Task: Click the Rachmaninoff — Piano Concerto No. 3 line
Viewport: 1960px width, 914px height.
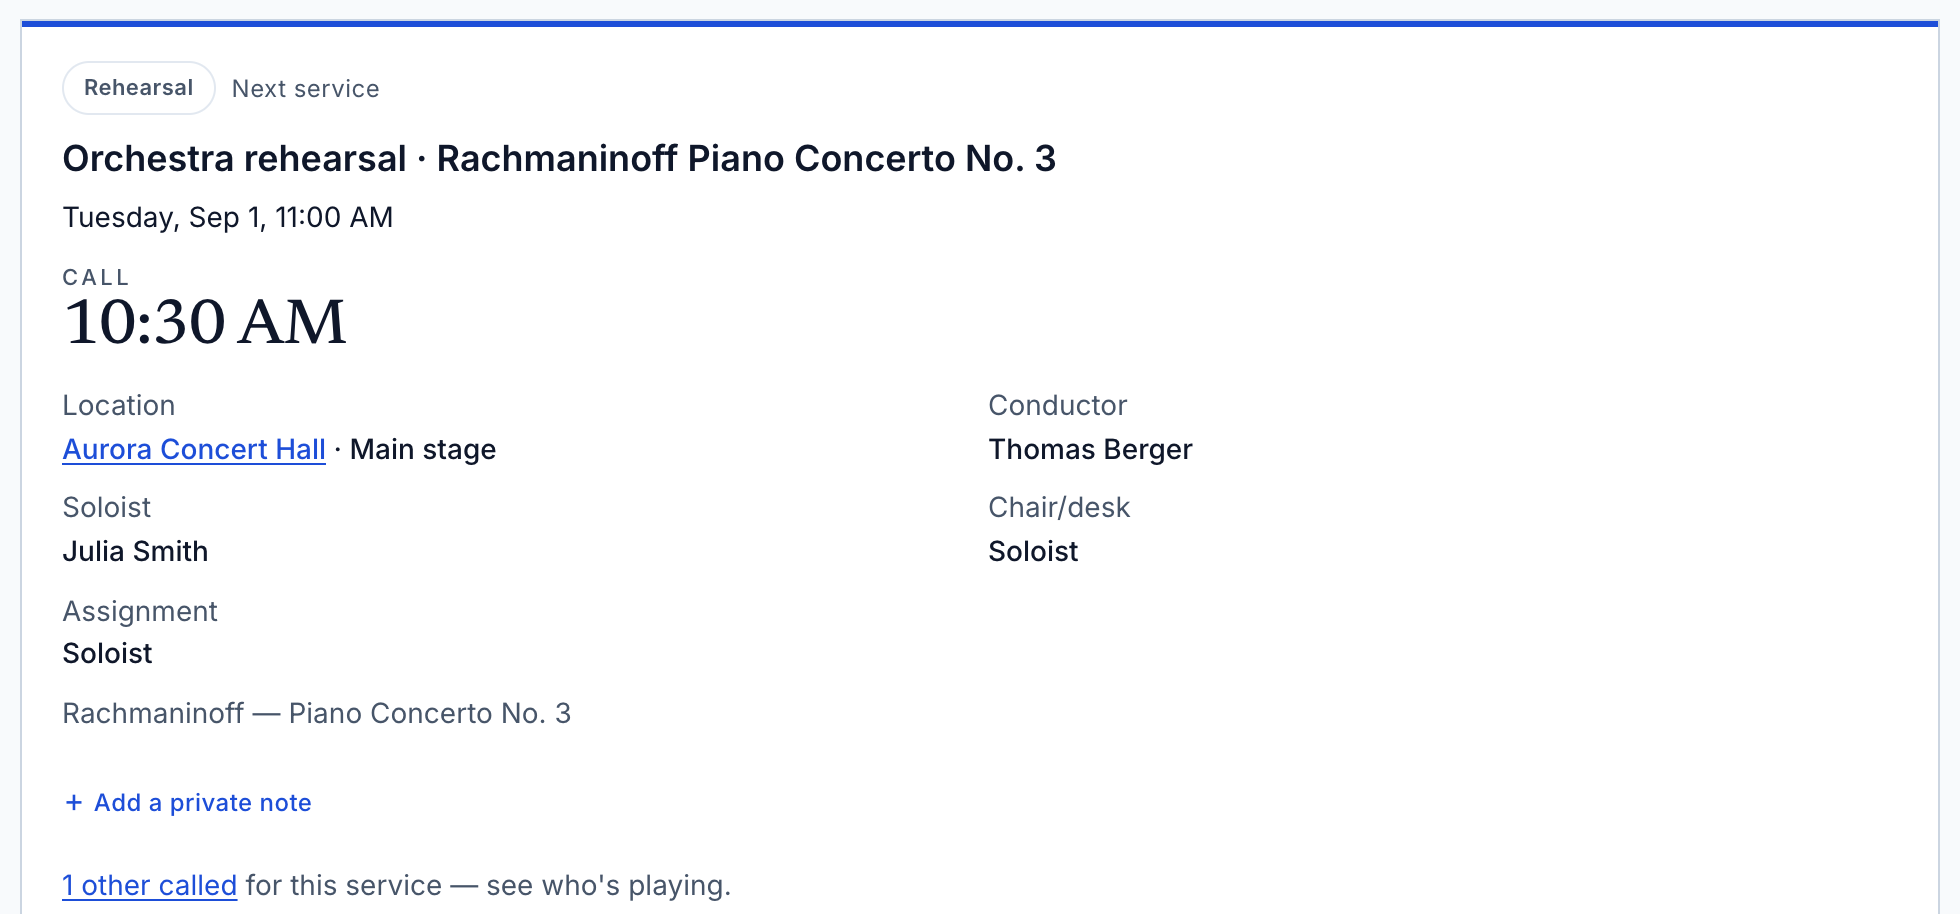Action: (x=317, y=714)
